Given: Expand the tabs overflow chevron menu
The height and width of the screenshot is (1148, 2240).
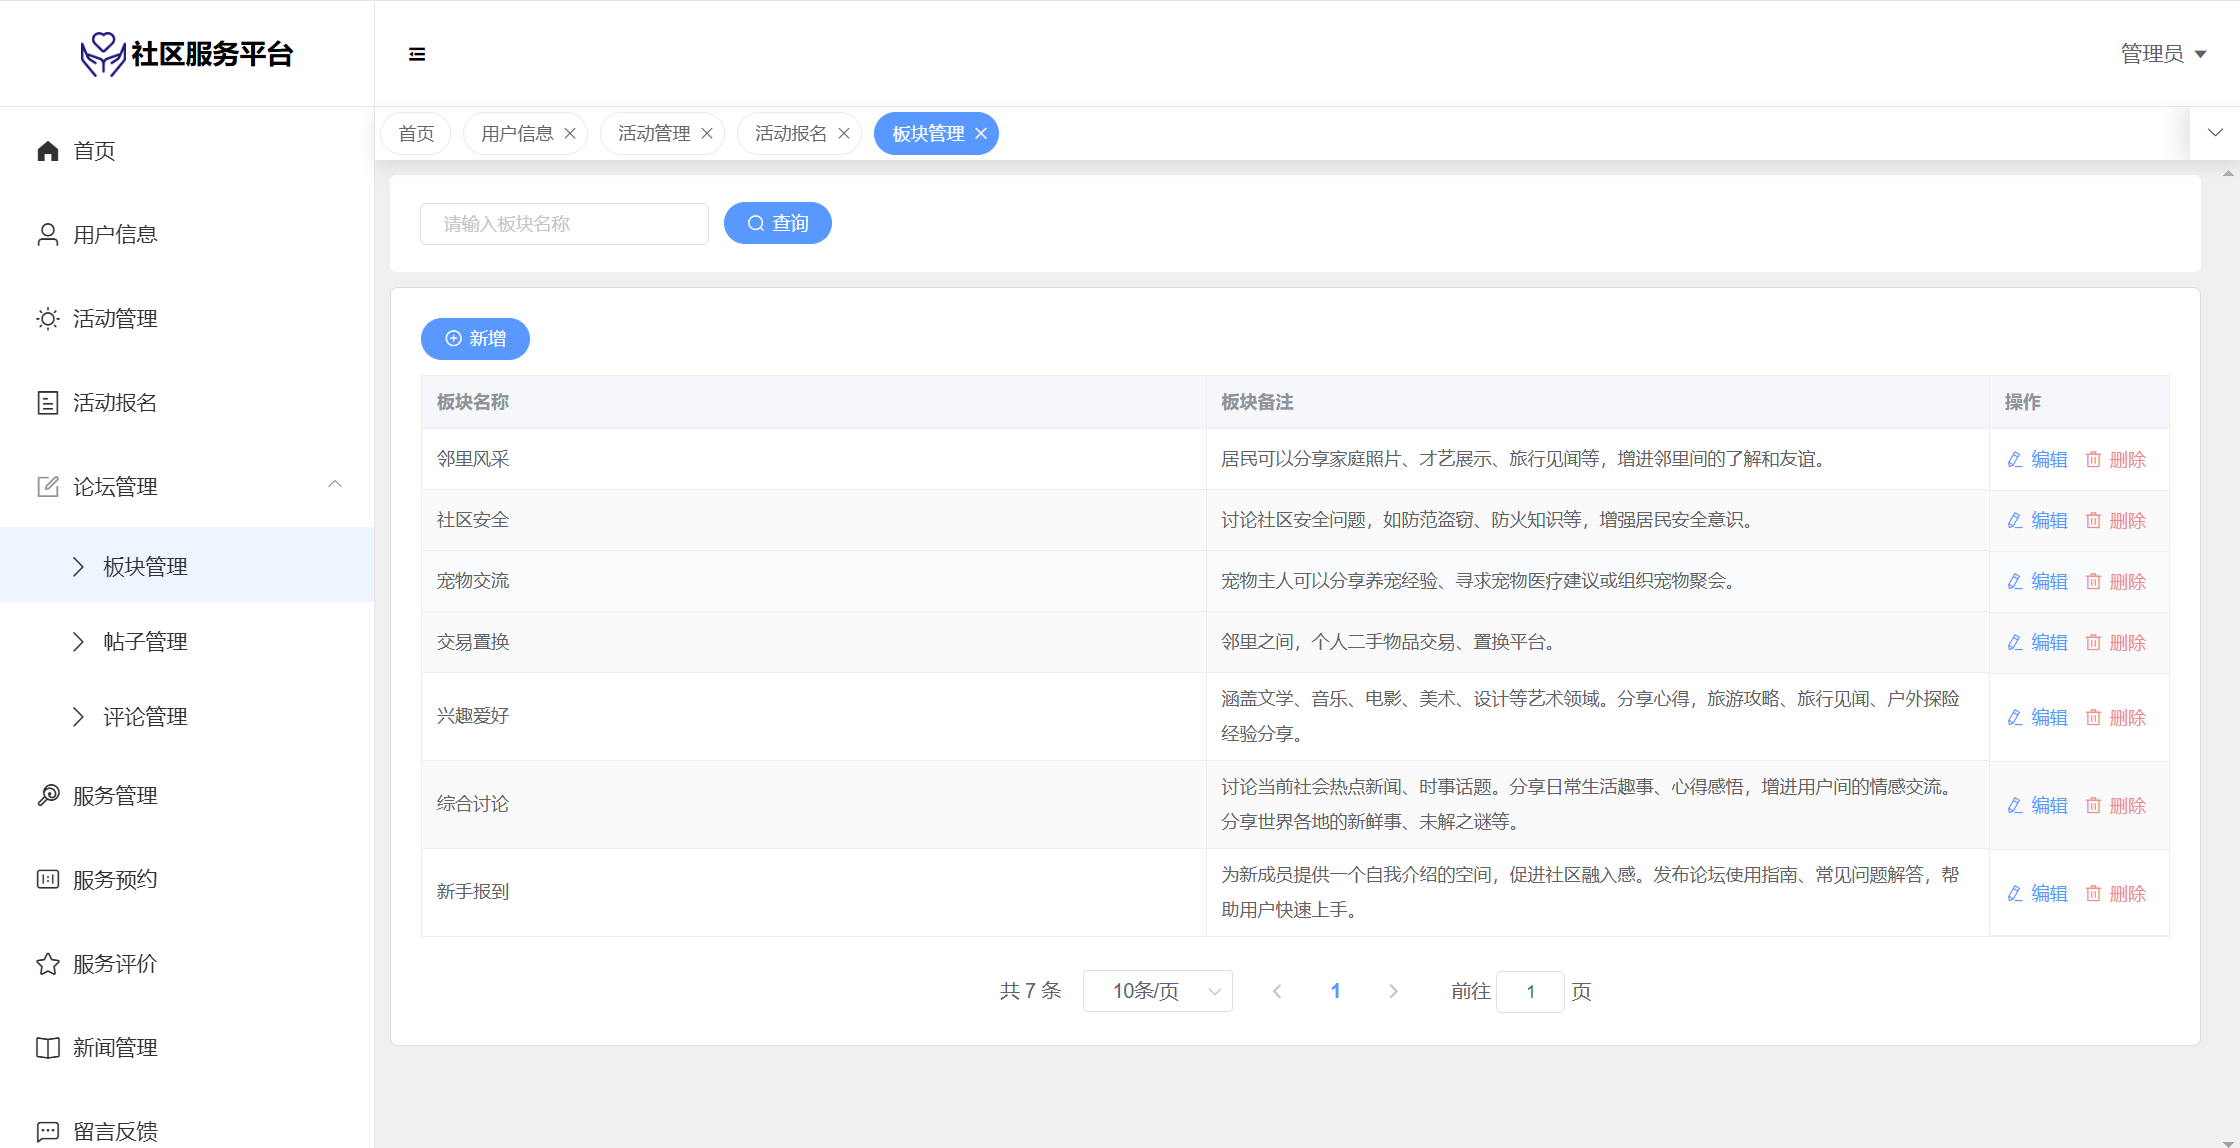Looking at the screenshot, I should point(2215,133).
